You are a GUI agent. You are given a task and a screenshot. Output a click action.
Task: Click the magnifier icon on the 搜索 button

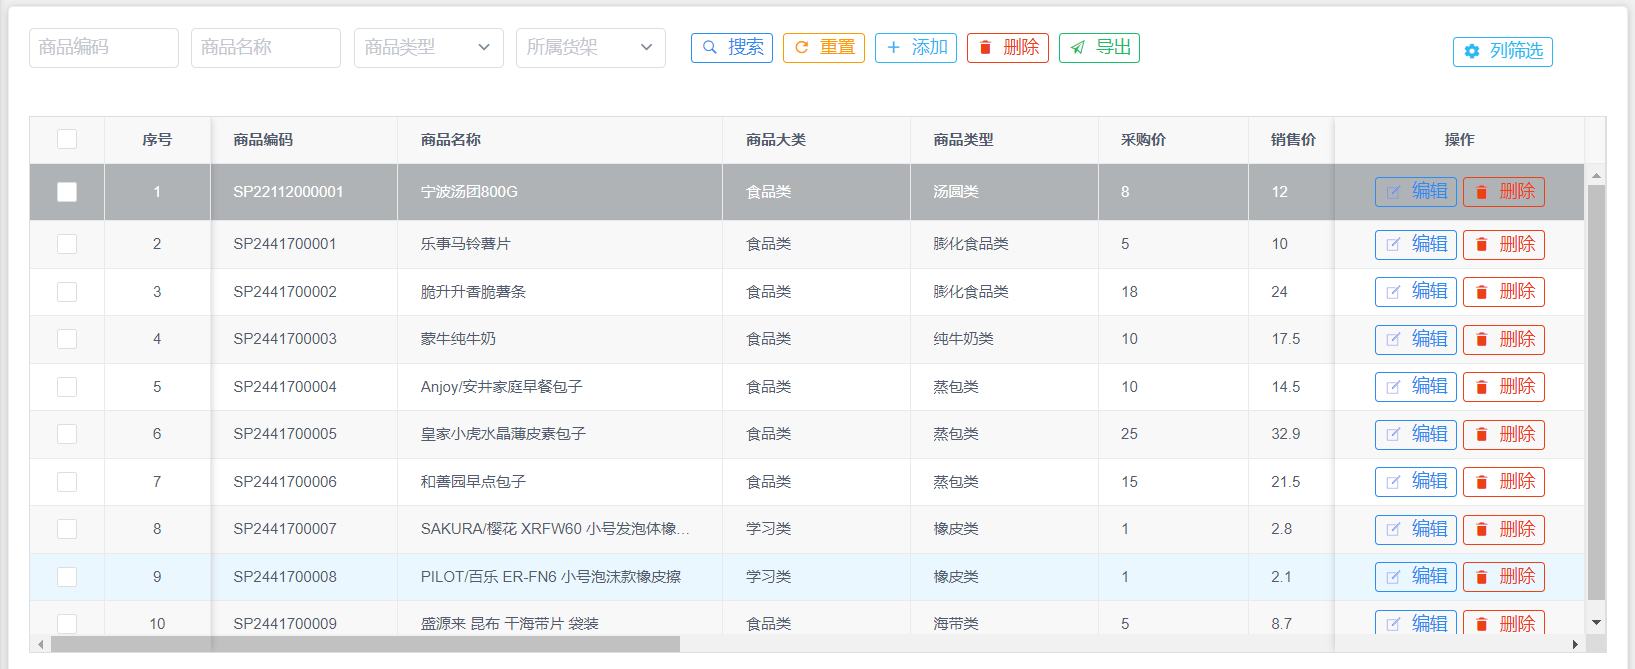710,47
